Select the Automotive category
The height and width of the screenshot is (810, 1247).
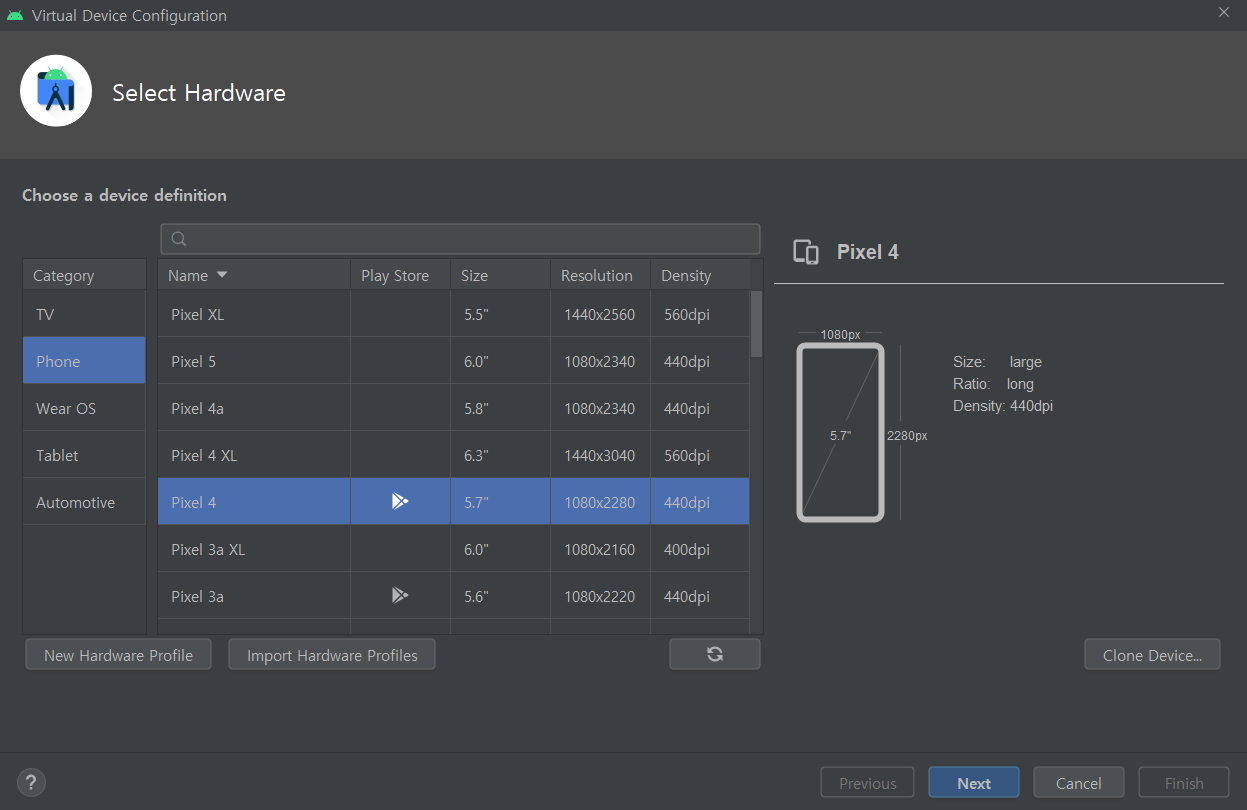tap(84, 502)
